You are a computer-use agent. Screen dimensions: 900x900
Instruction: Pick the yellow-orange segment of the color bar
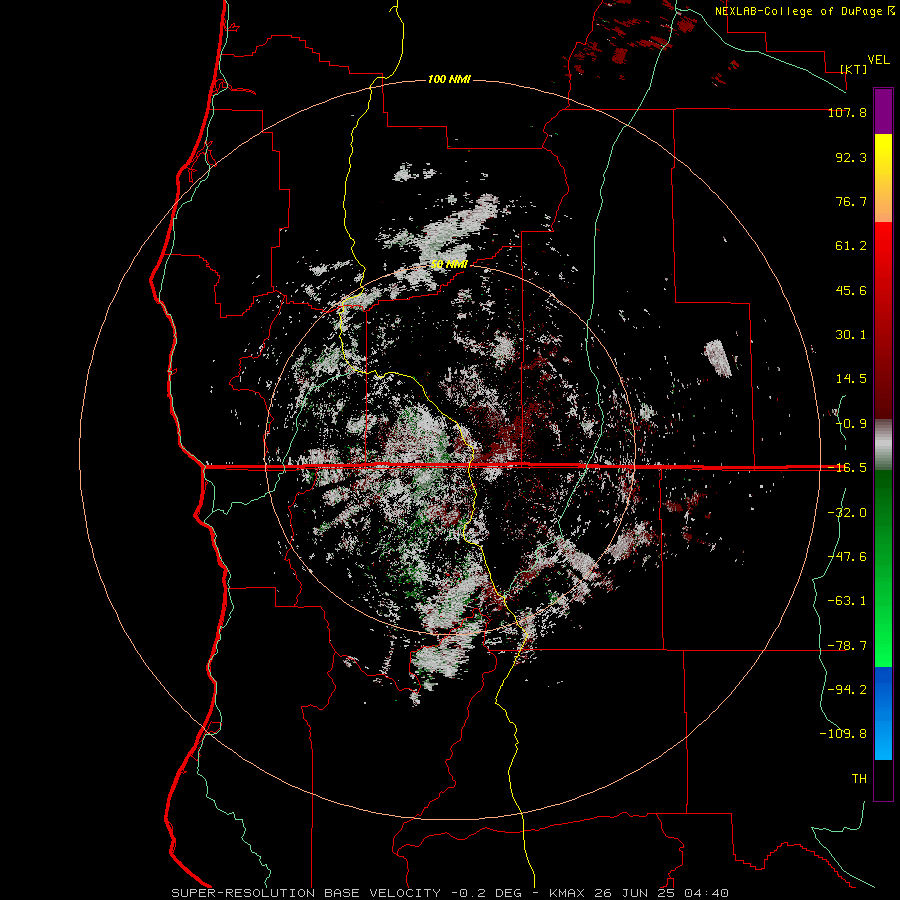[x=883, y=178]
